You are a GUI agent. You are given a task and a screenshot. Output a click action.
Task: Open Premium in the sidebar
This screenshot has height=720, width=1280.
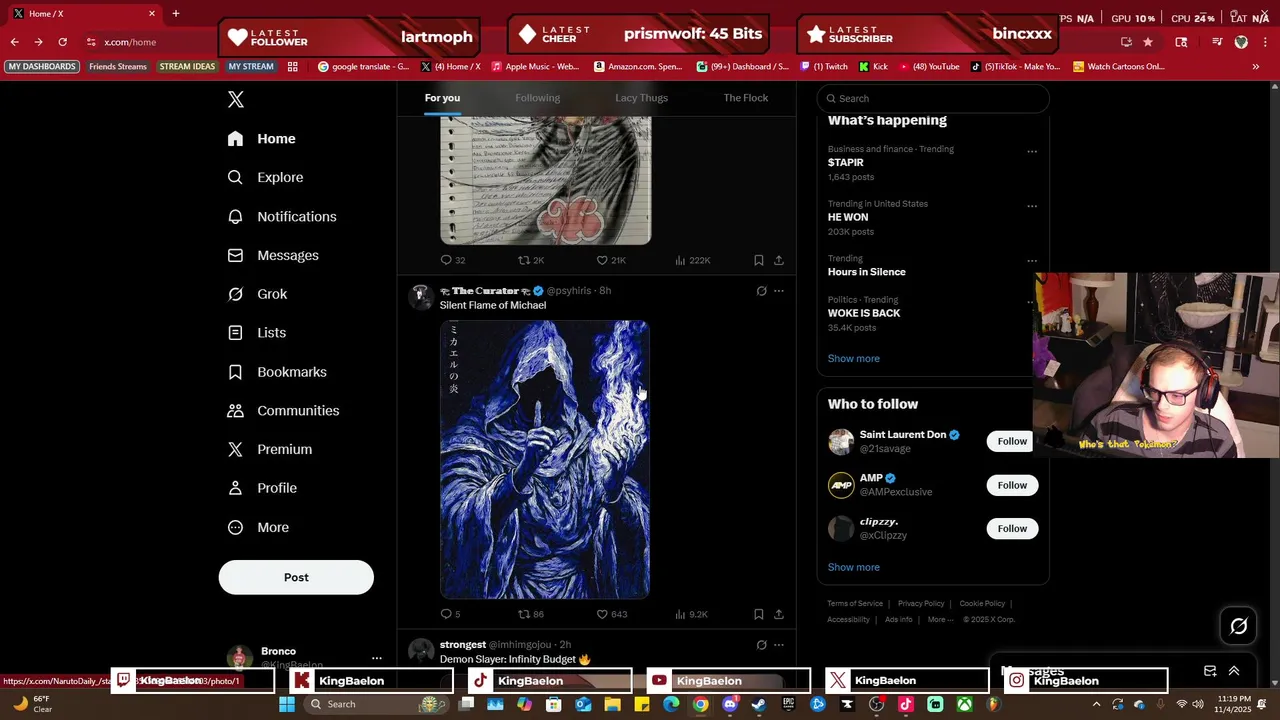(269, 449)
